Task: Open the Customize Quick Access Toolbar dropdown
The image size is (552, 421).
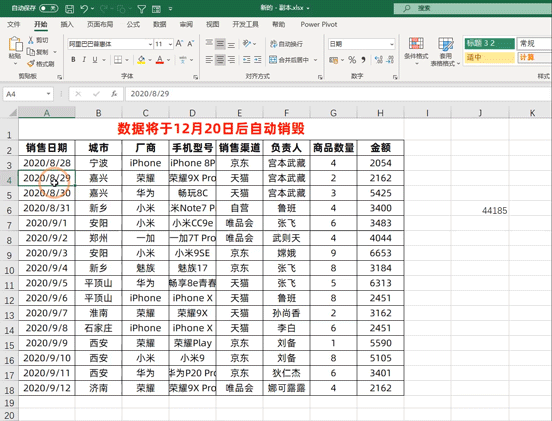Action: click(170, 9)
